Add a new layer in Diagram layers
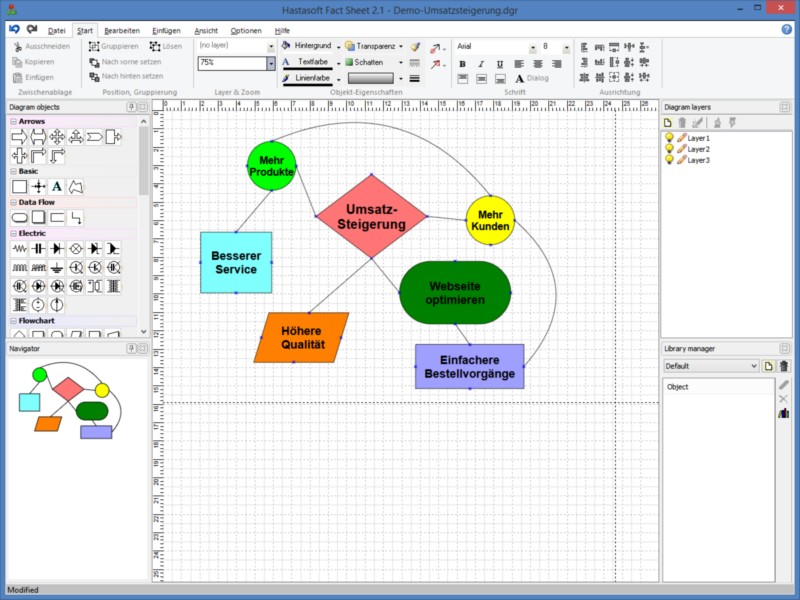This screenshot has height=600, width=800. (669, 122)
